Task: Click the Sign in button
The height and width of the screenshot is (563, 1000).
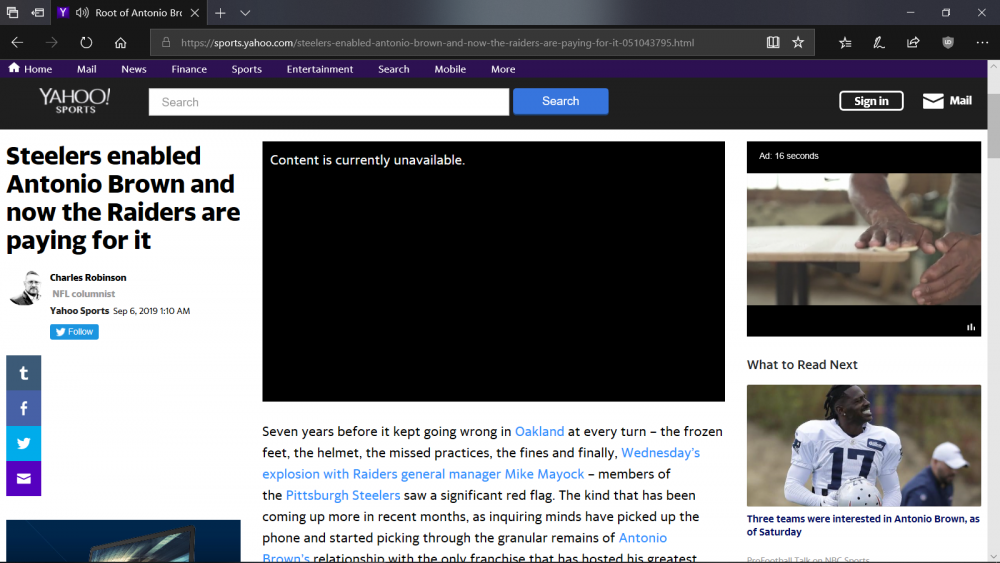Action: pyautogui.click(x=871, y=101)
